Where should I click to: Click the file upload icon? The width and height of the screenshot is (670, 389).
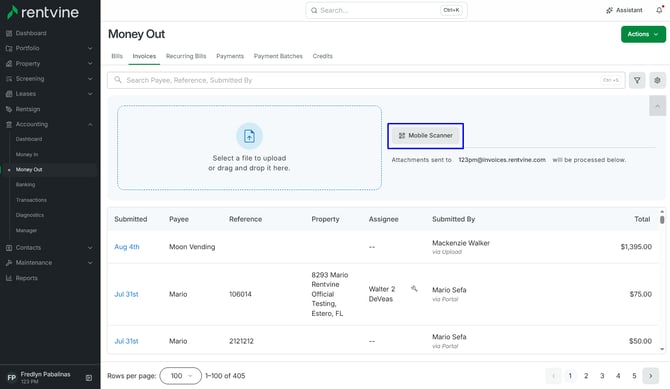(x=250, y=136)
